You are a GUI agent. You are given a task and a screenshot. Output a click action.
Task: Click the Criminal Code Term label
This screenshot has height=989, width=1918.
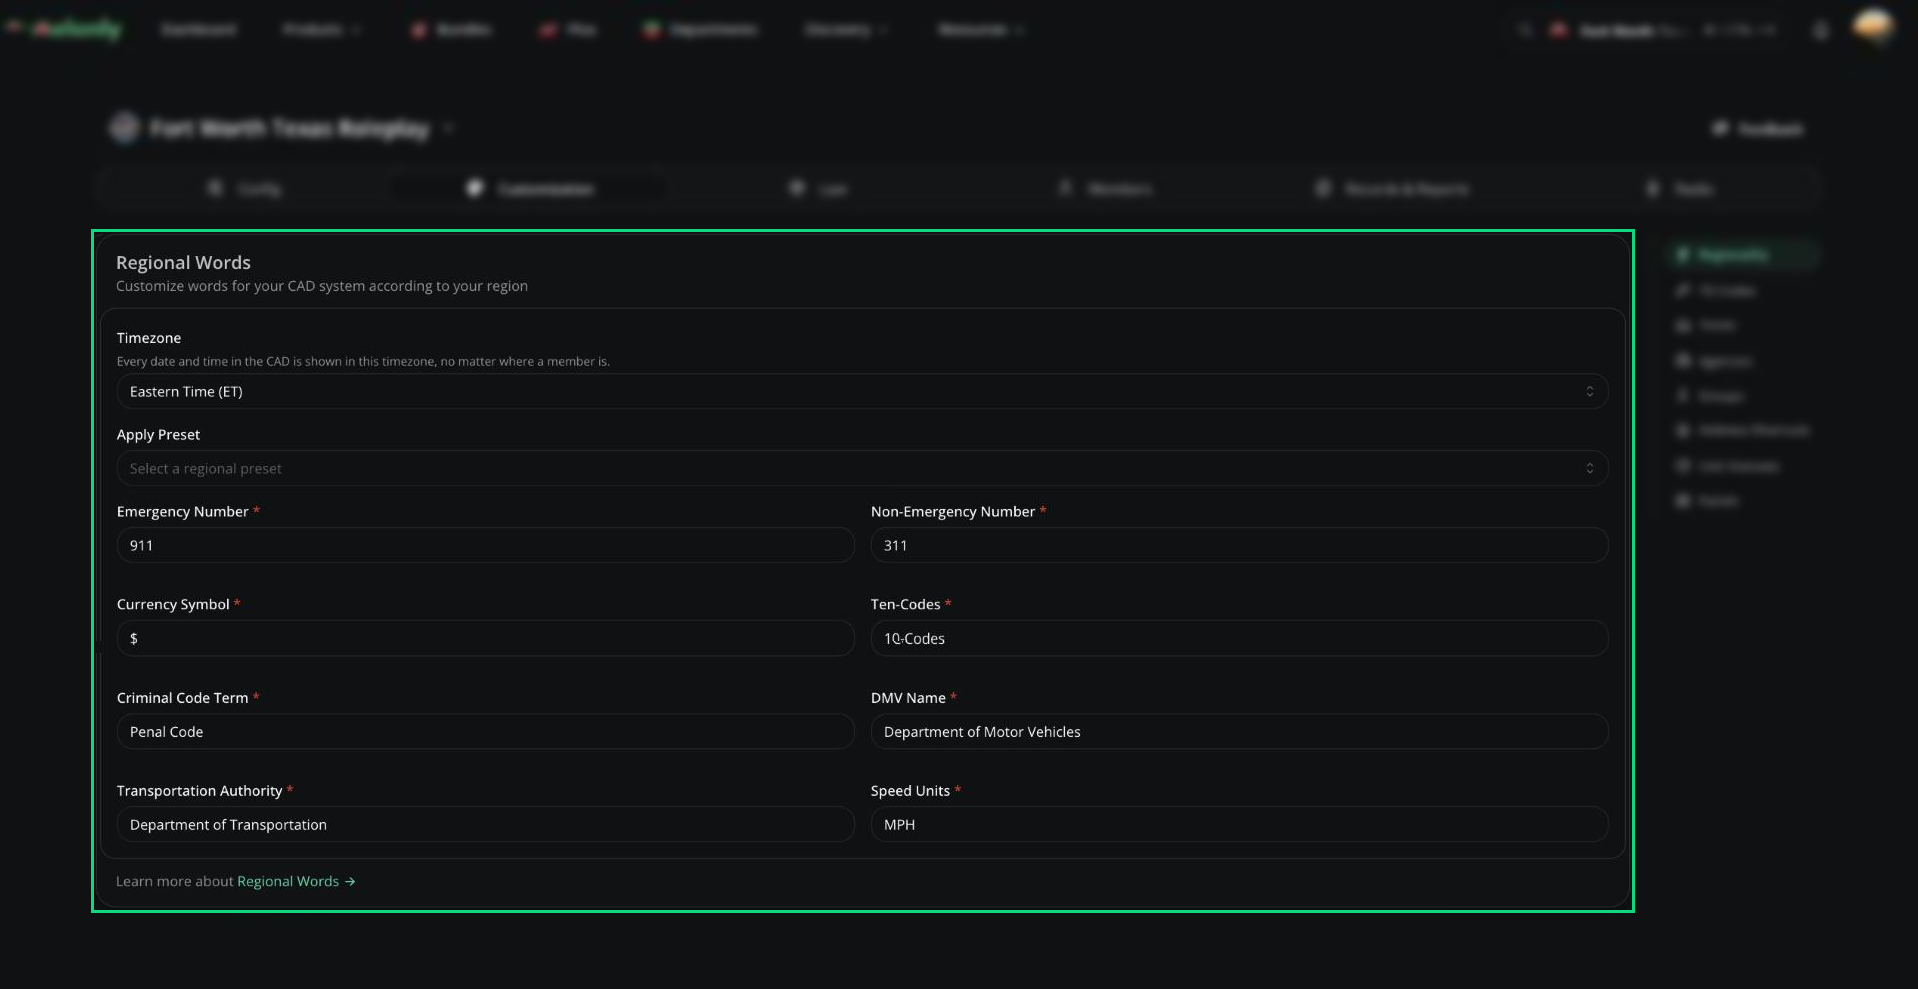point(182,697)
